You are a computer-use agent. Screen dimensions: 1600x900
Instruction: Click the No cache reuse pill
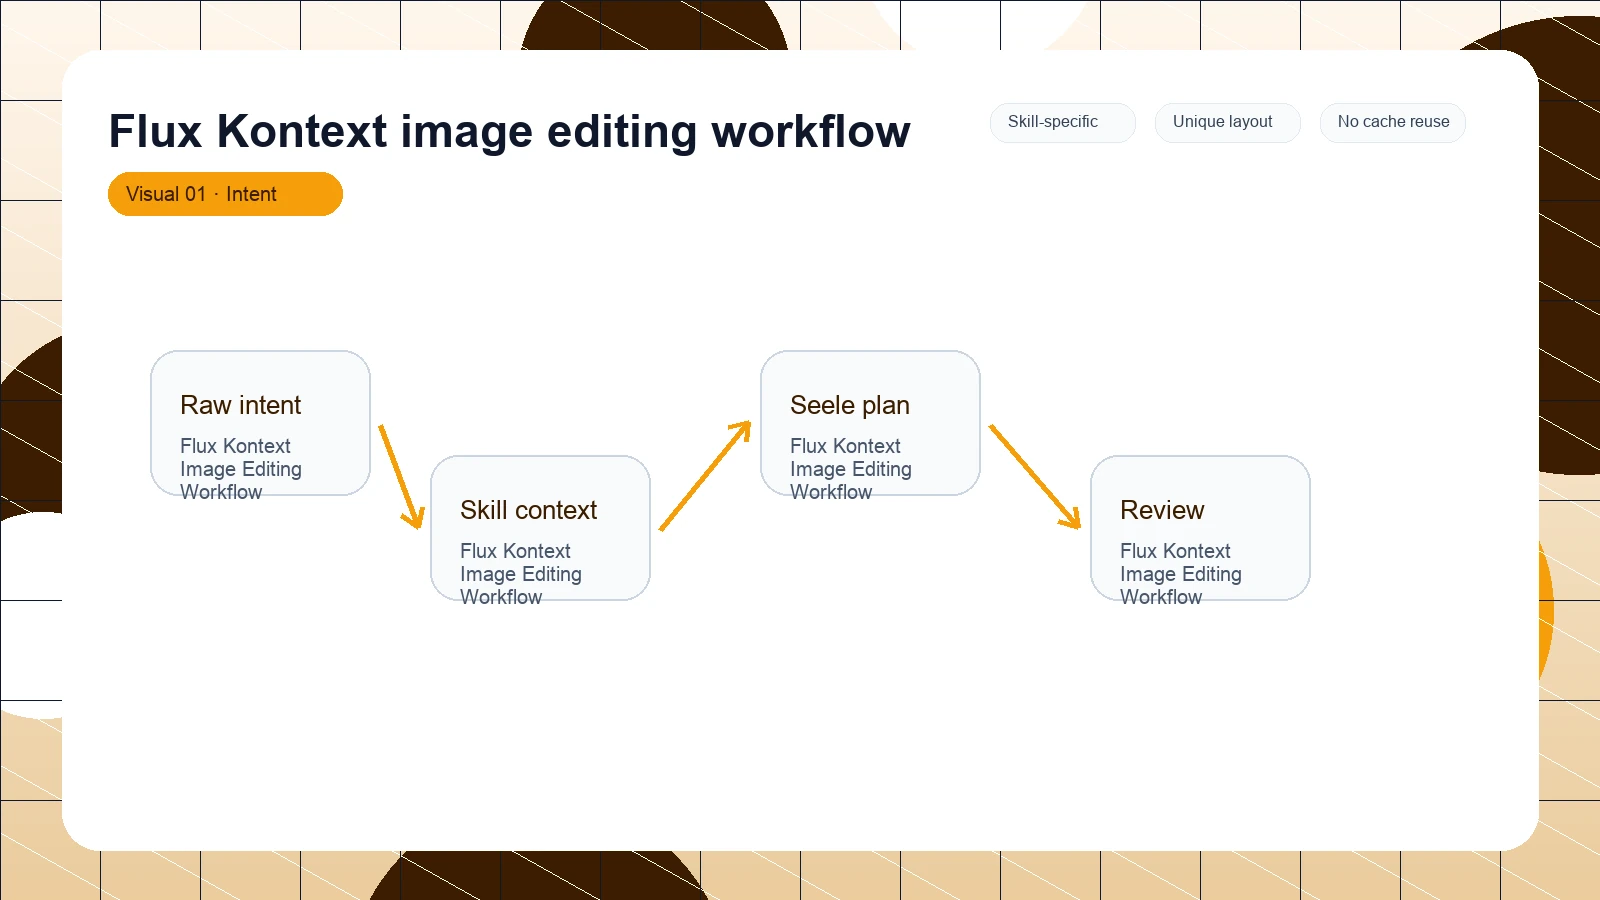[1393, 122]
